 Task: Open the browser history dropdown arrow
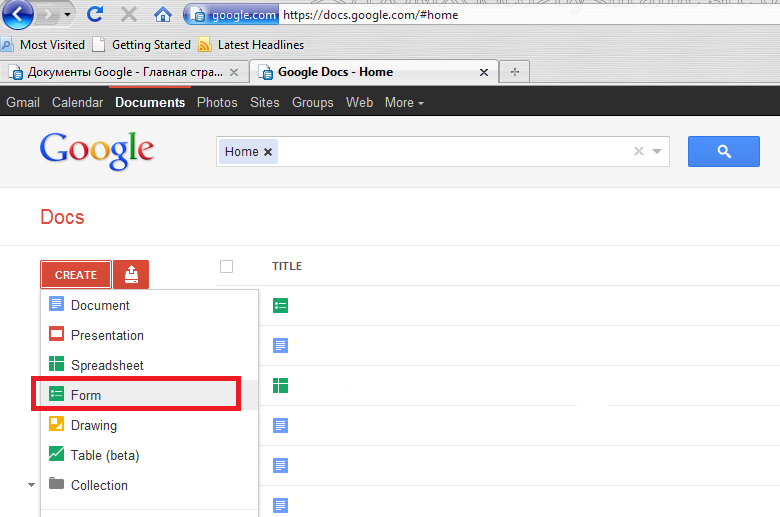(x=67, y=15)
